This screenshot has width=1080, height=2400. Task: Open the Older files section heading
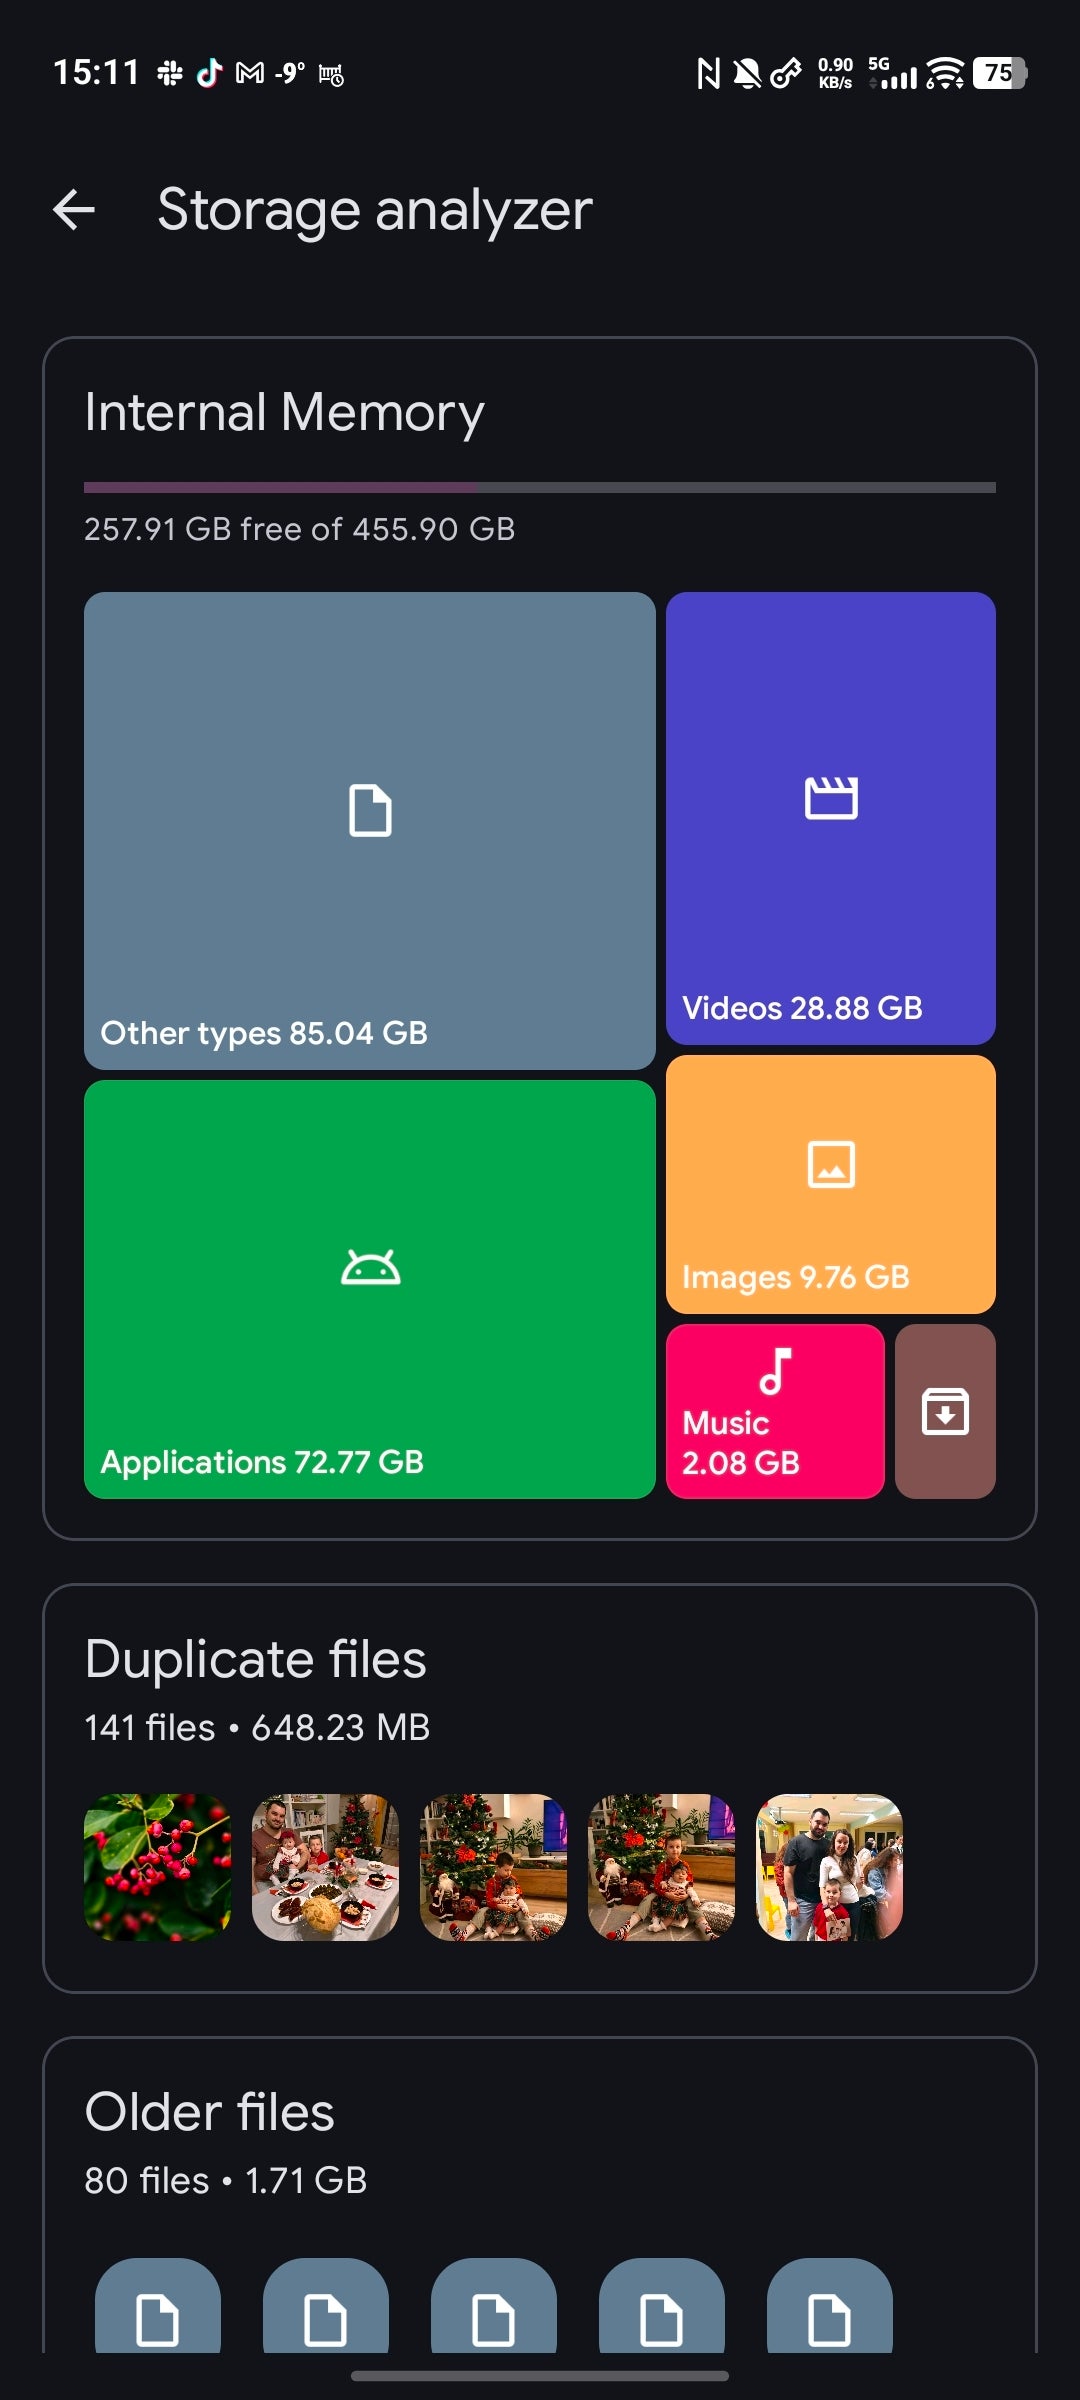pos(210,2112)
